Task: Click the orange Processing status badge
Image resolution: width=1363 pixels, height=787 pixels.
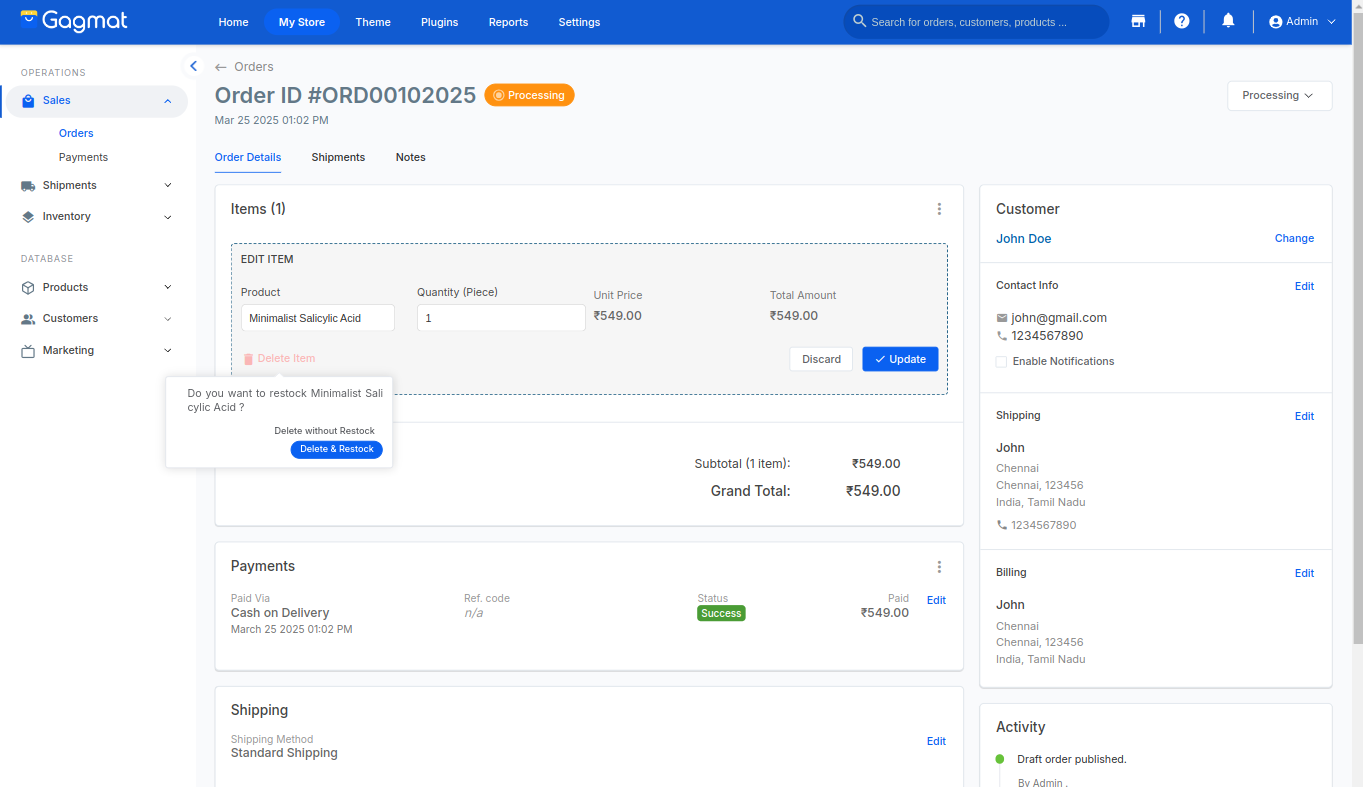Action: (x=529, y=96)
